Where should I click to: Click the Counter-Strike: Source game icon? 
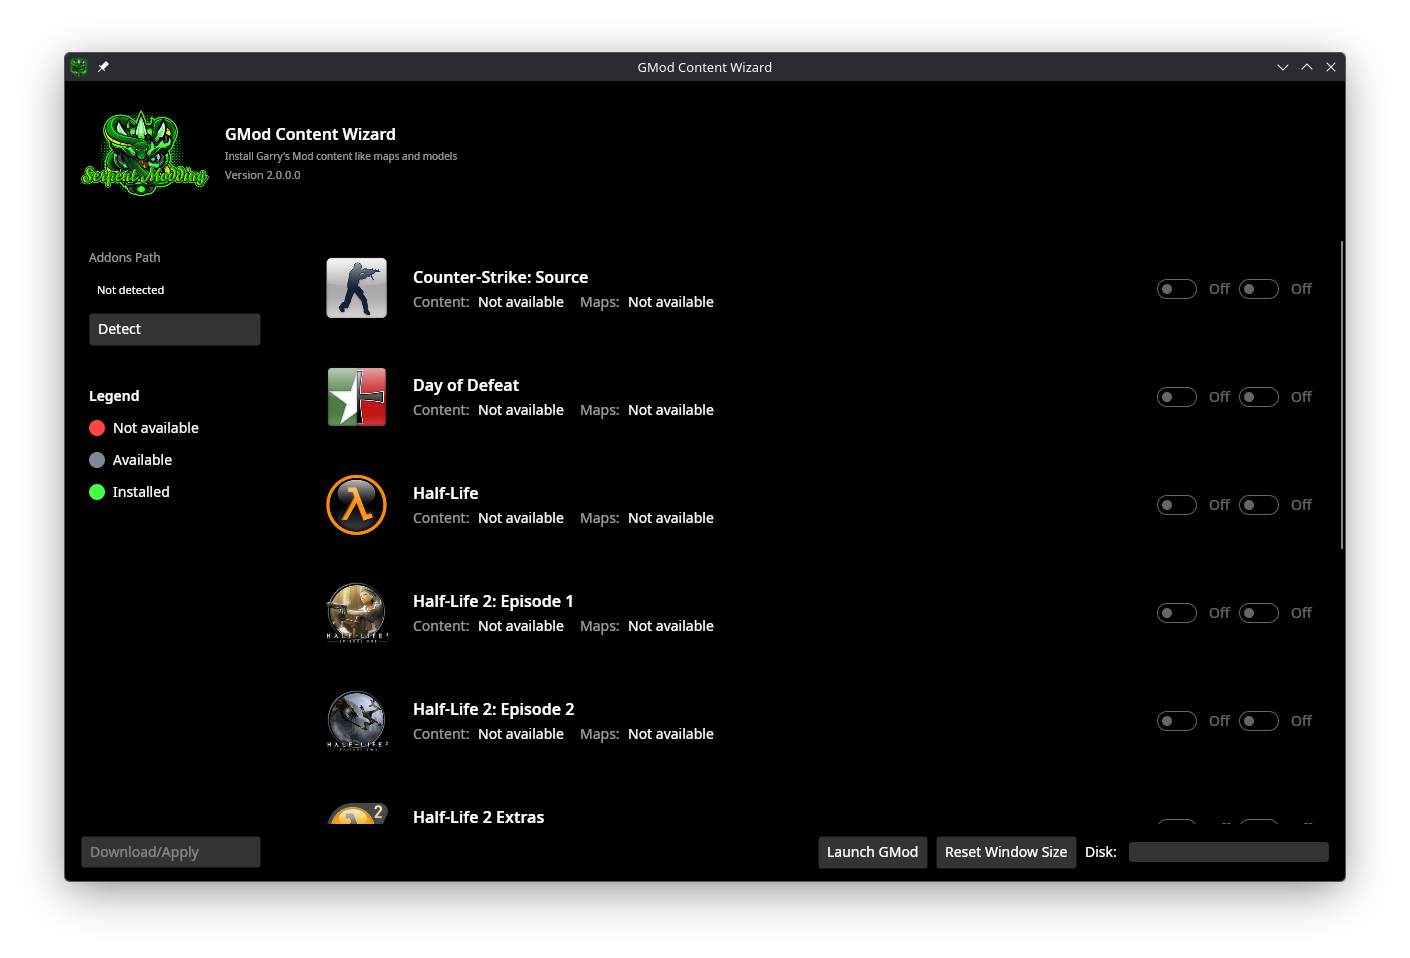(x=357, y=288)
